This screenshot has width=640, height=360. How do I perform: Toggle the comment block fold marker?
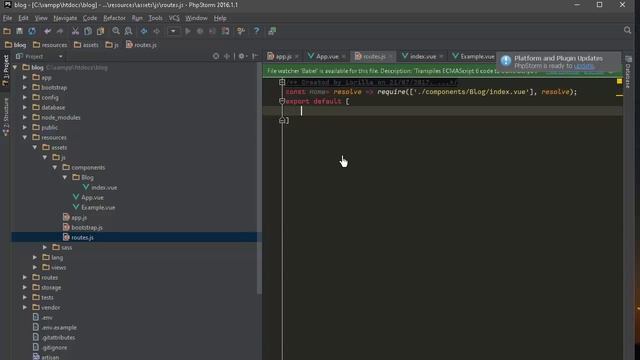[x=282, y=82]
